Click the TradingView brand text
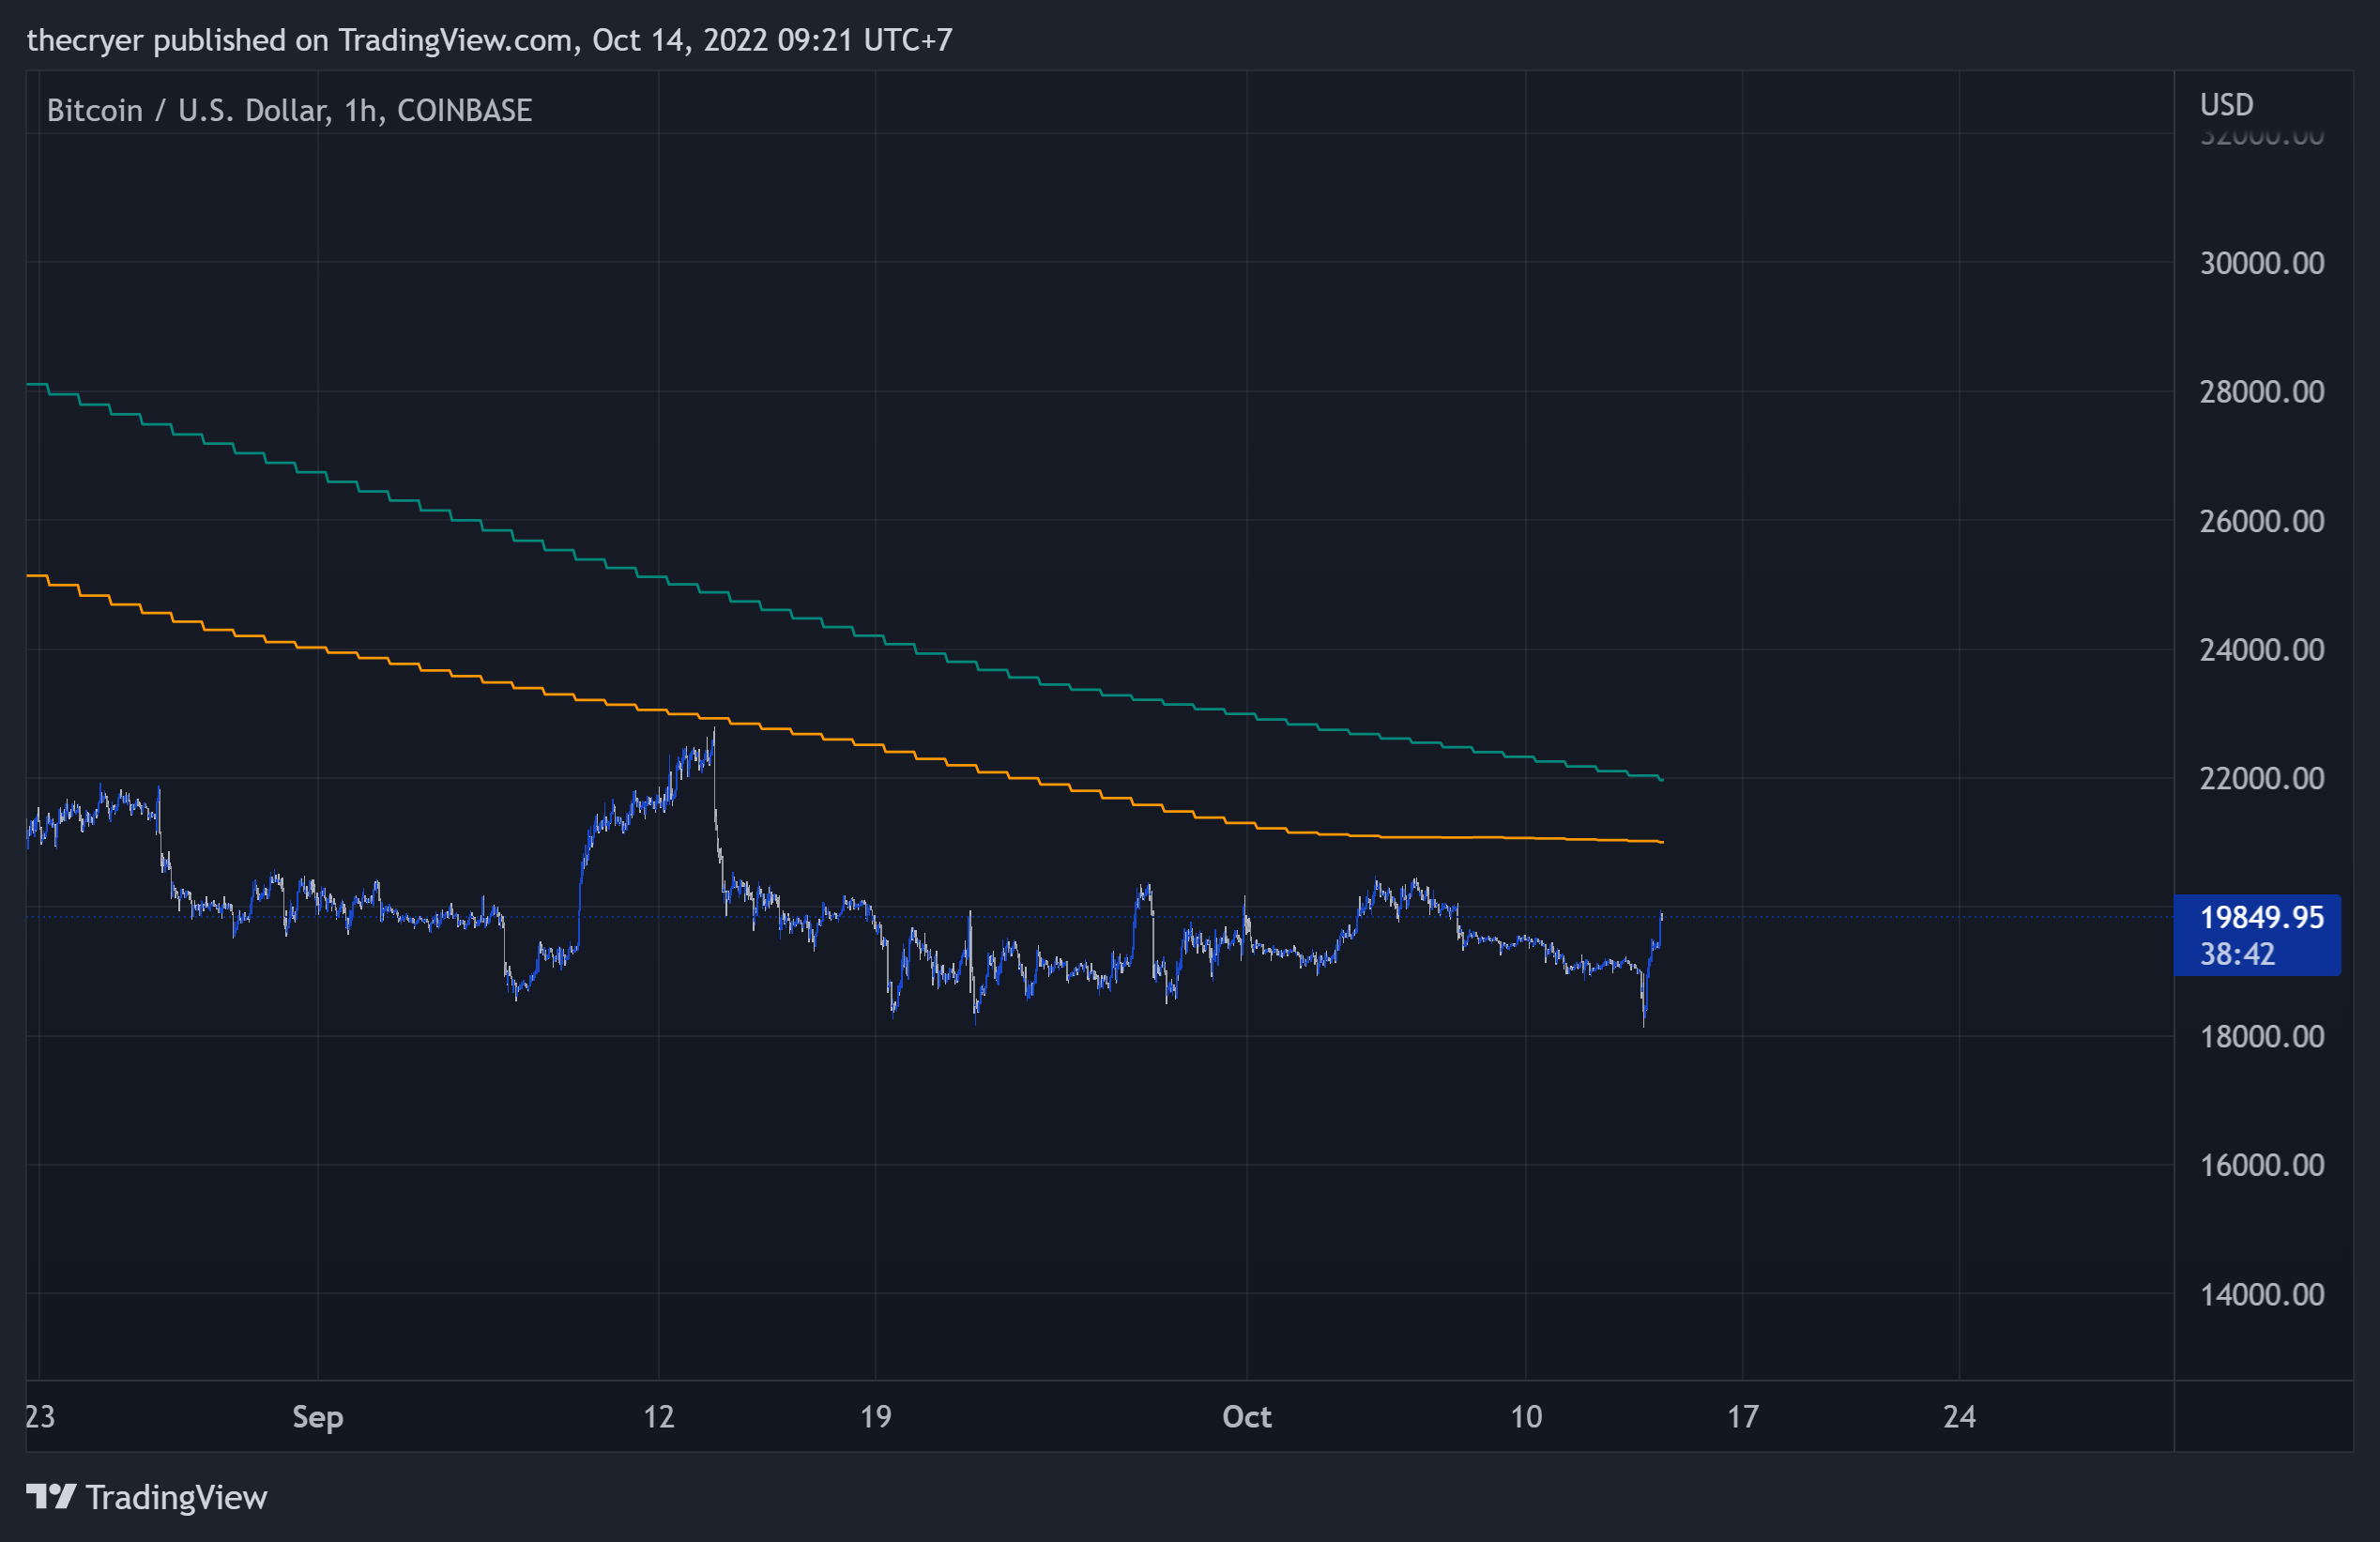Viewport: 2380px width, 1542px height. pyautogui.click(x=176, y=1497)
